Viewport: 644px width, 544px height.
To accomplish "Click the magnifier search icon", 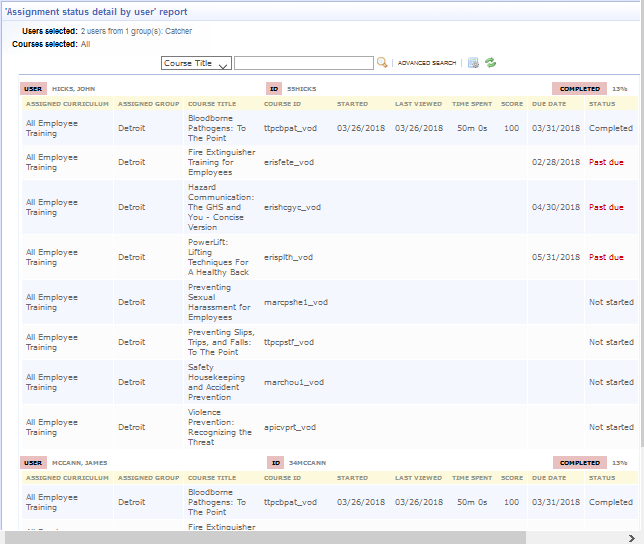I will [x=382, y=63].
